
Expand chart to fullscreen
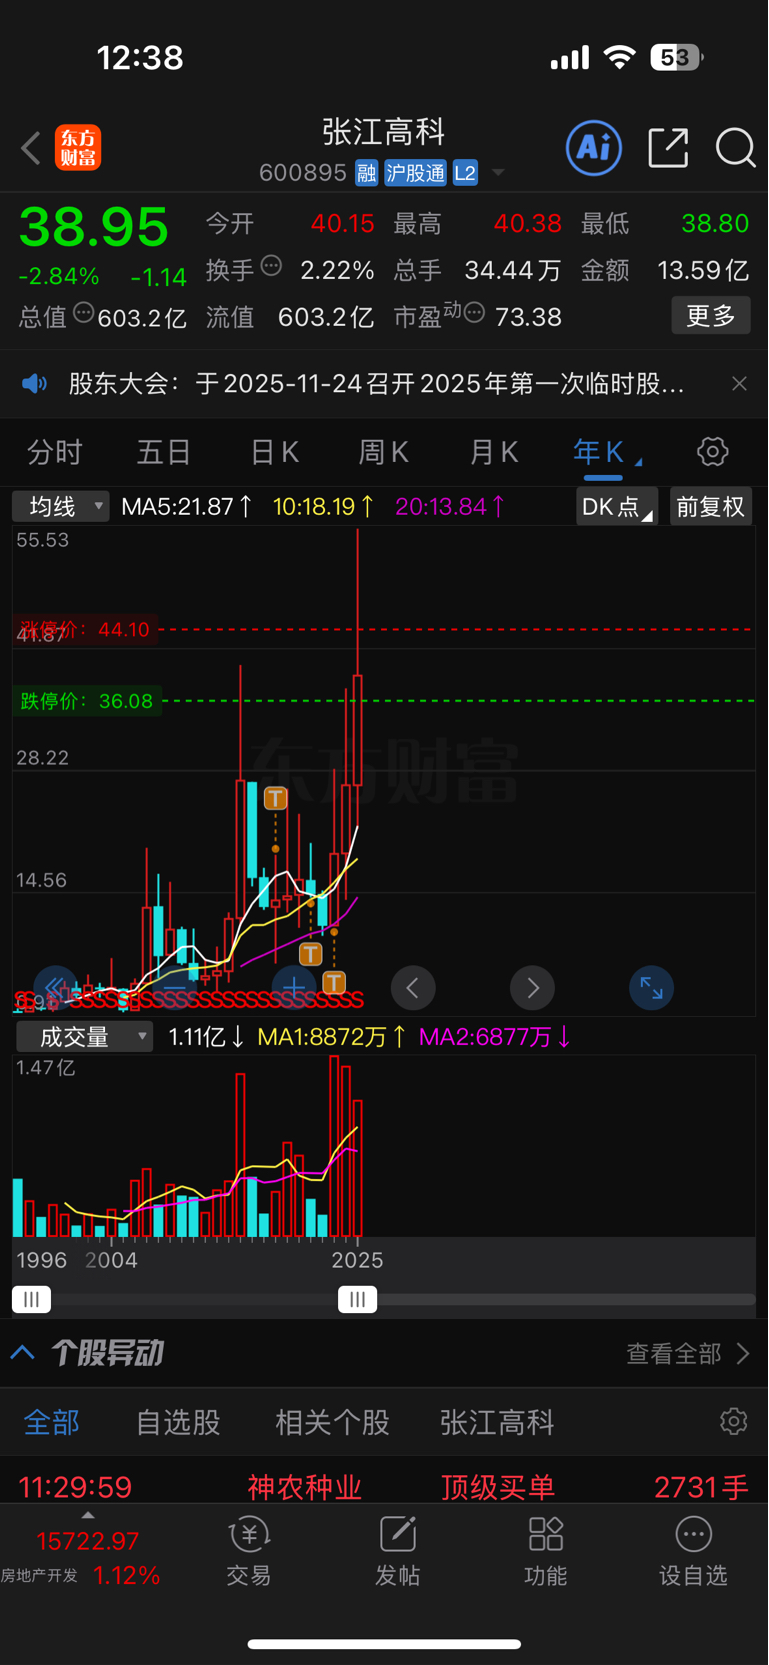click(651, 989)
